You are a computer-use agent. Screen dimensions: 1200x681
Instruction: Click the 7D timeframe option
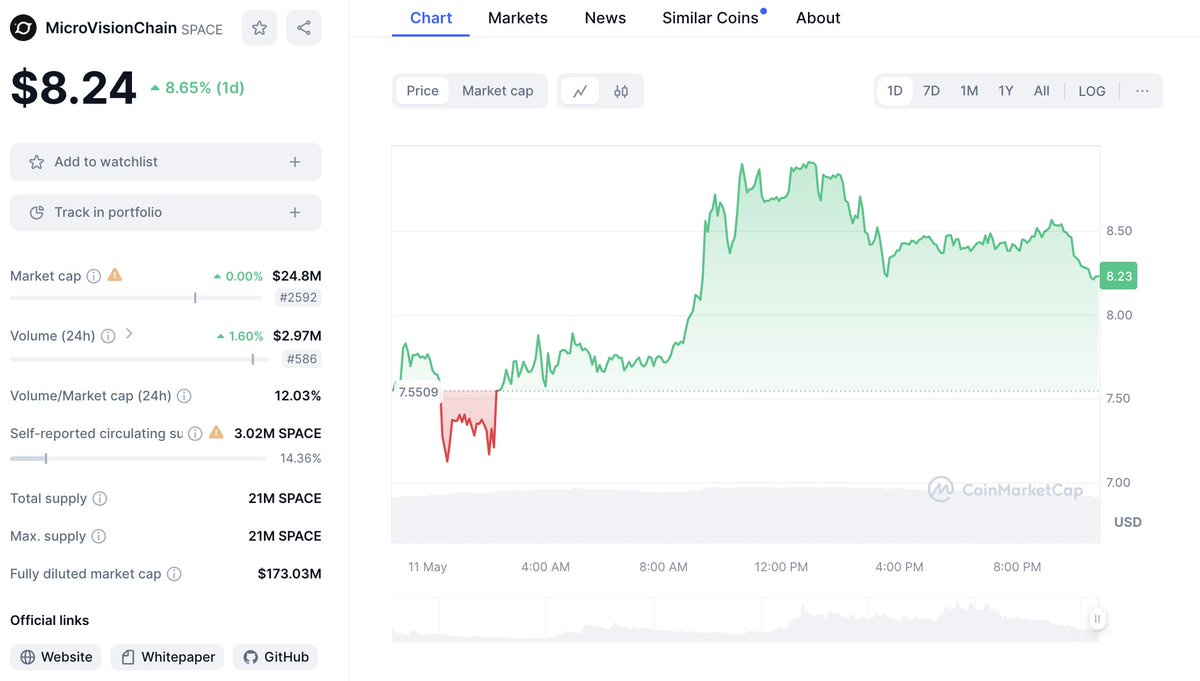[x=930, y=90]
